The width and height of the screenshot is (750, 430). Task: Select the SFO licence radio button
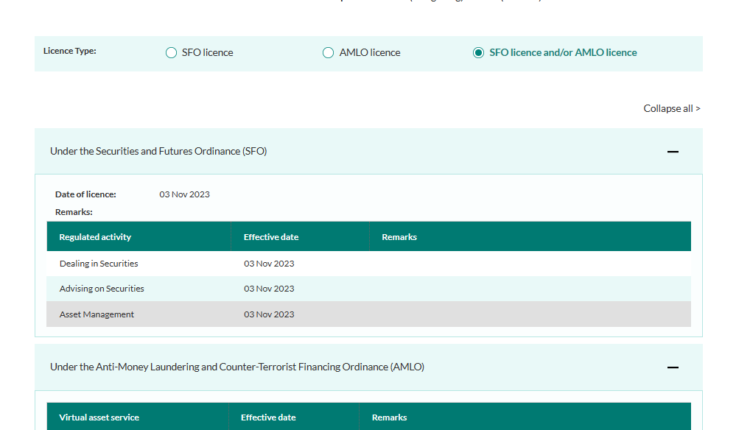[x=171, y=53]
